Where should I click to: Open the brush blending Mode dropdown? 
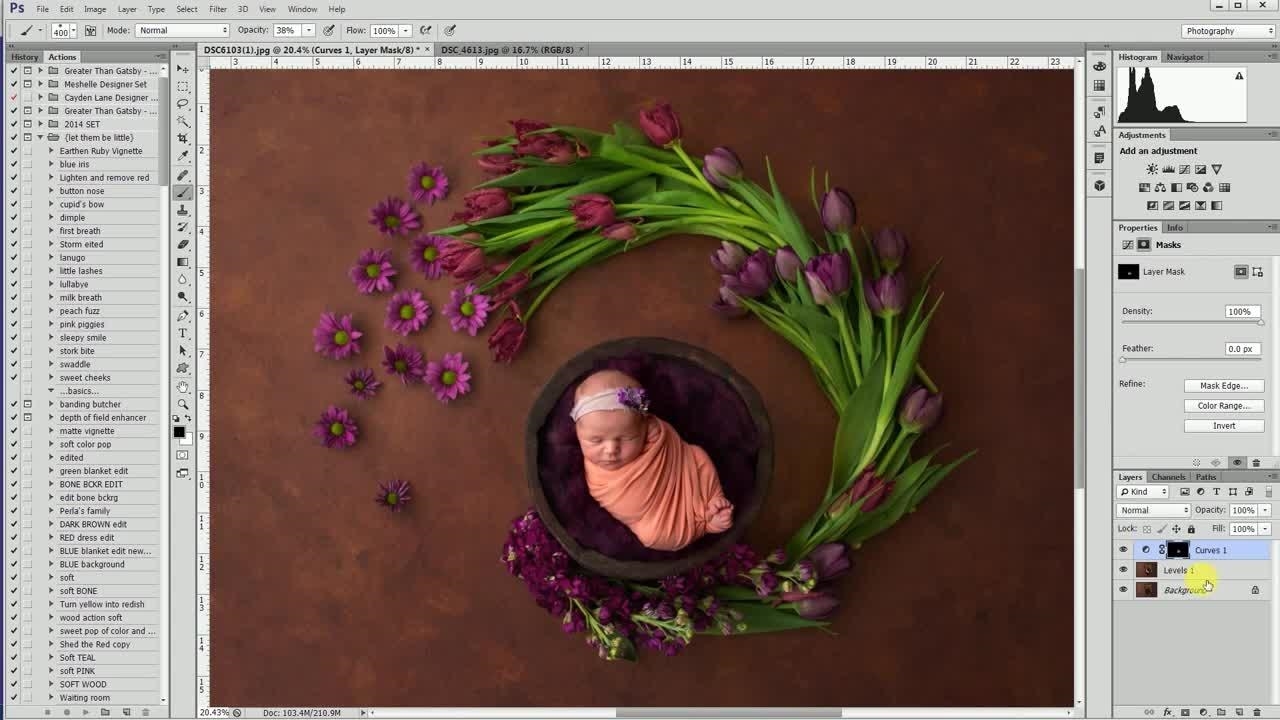pos(182,31)
